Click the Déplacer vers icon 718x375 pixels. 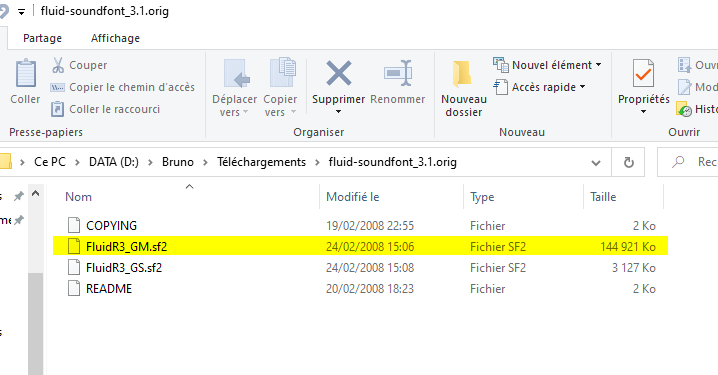click(x=236, y=73)
